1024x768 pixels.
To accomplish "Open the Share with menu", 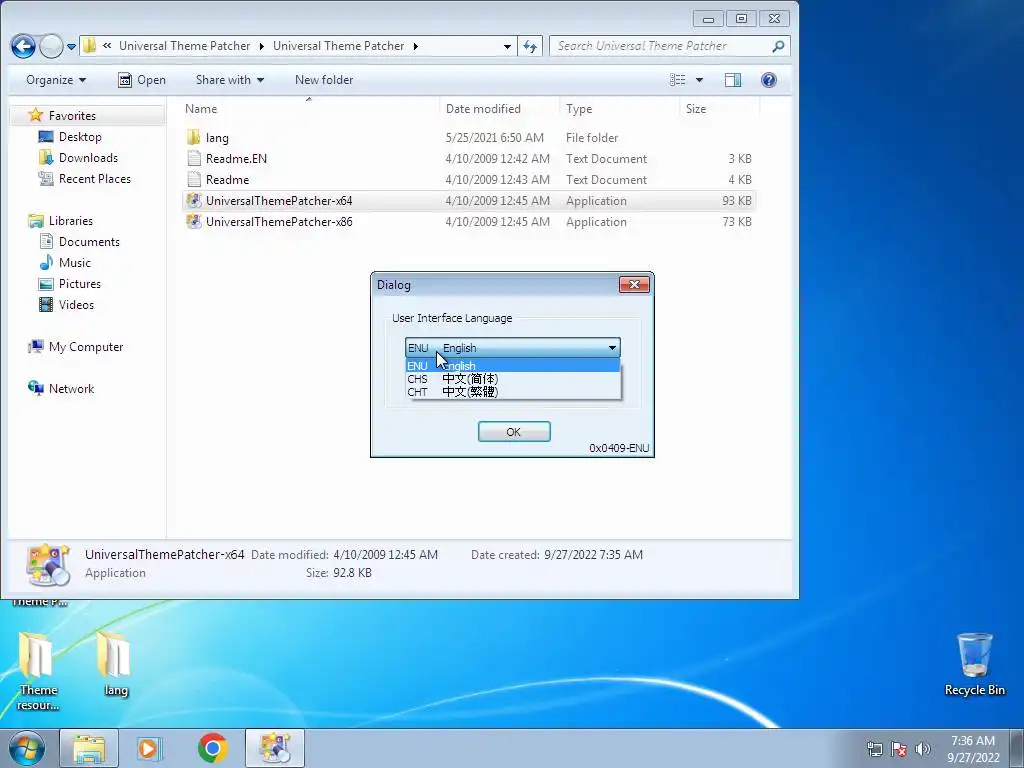I will coord(230,80).
